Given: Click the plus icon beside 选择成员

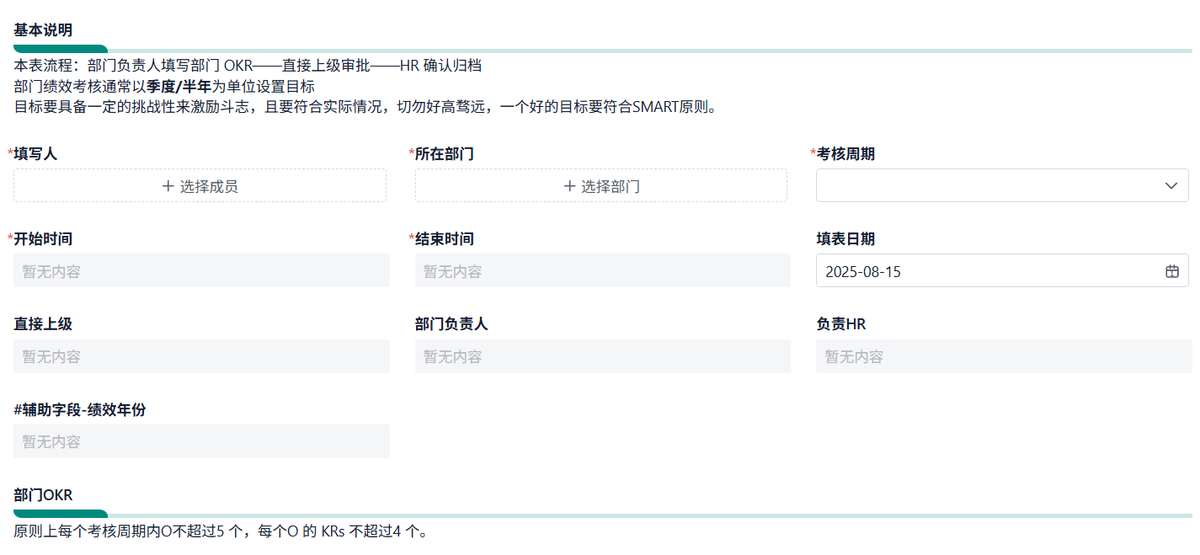Looking at the screenshot, I should (x=168, y=186).
